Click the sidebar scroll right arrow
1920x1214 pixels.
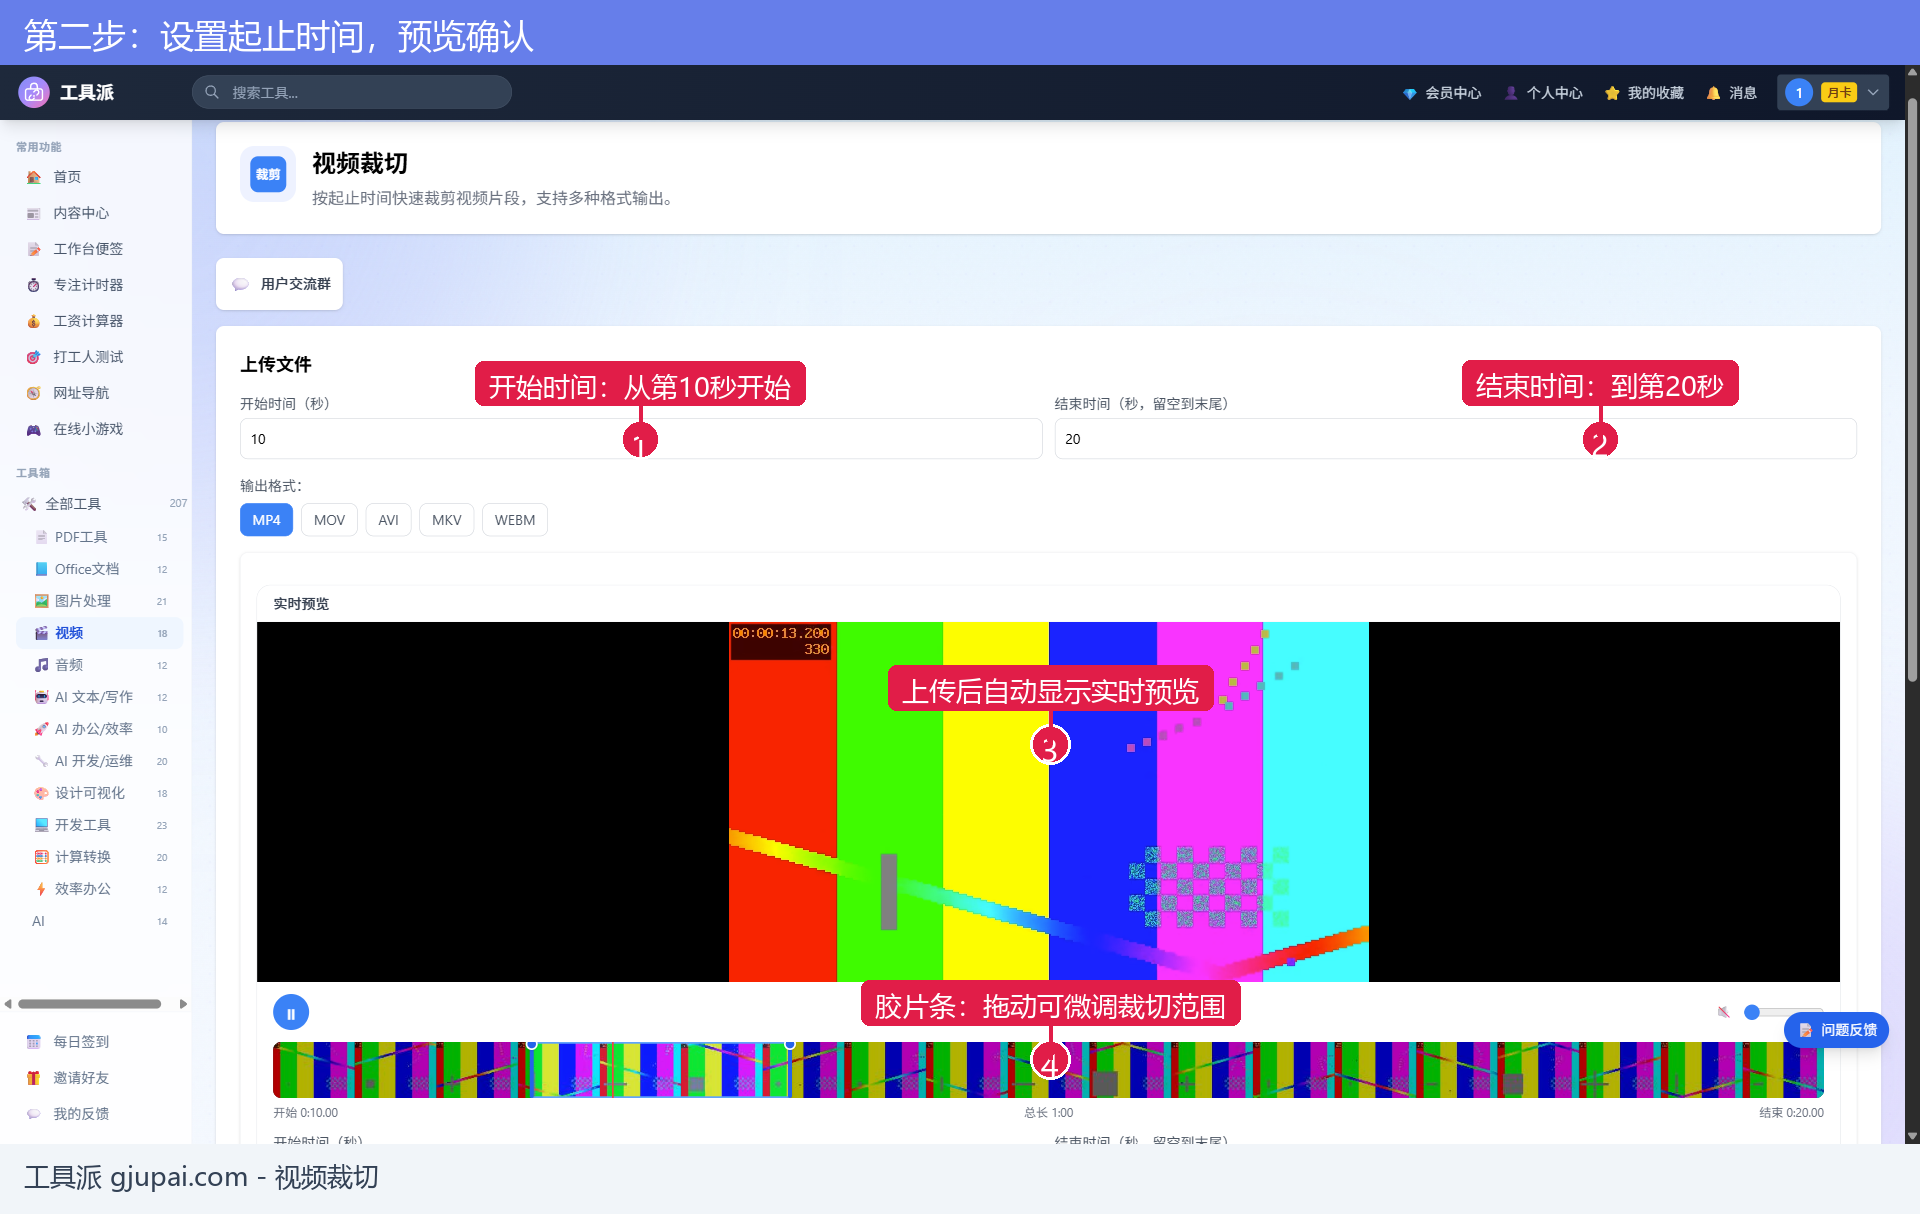(183, 1004)
